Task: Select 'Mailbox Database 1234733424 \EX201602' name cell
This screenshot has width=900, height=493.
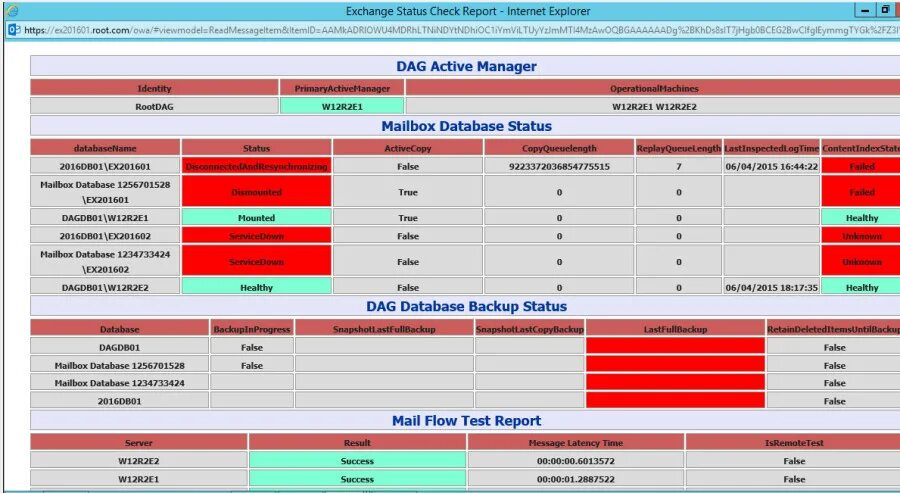Action: click(105, 261)
